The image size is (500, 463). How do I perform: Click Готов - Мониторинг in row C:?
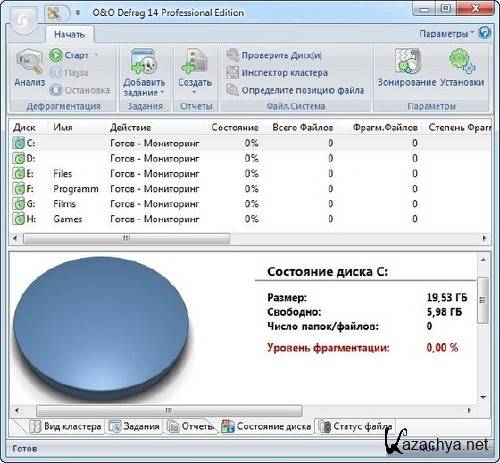[x=155, y=143]
